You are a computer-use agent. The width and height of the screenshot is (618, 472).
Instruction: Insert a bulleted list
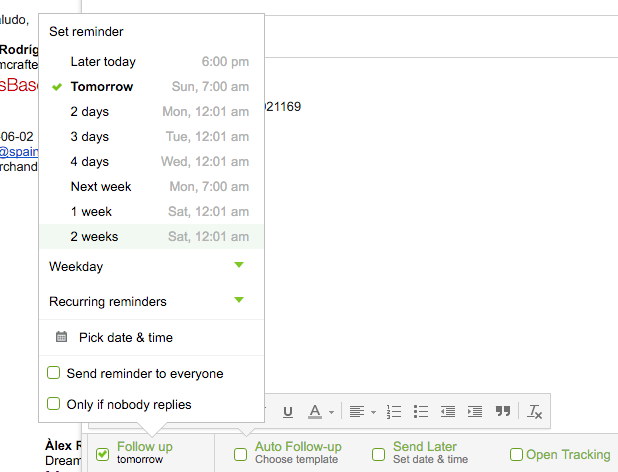[421, 411]
